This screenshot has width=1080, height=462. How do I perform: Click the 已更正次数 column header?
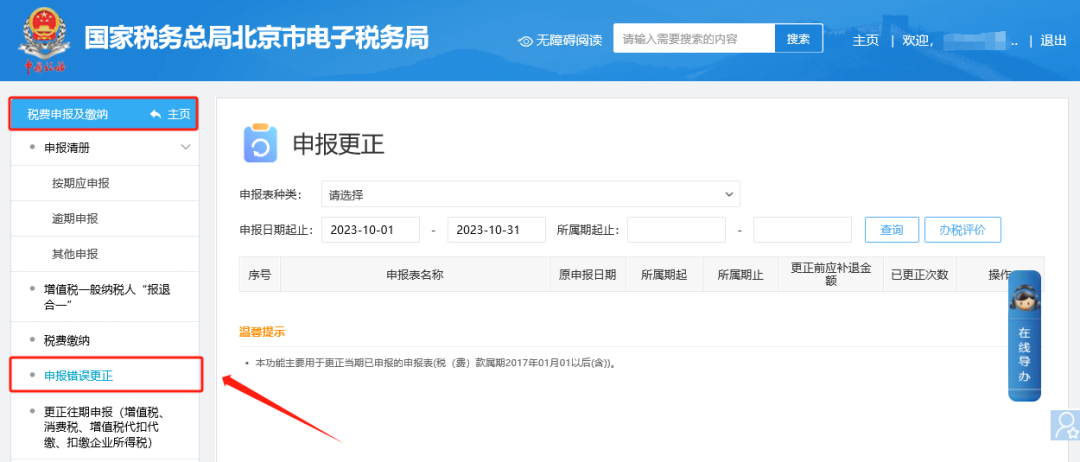920,274
